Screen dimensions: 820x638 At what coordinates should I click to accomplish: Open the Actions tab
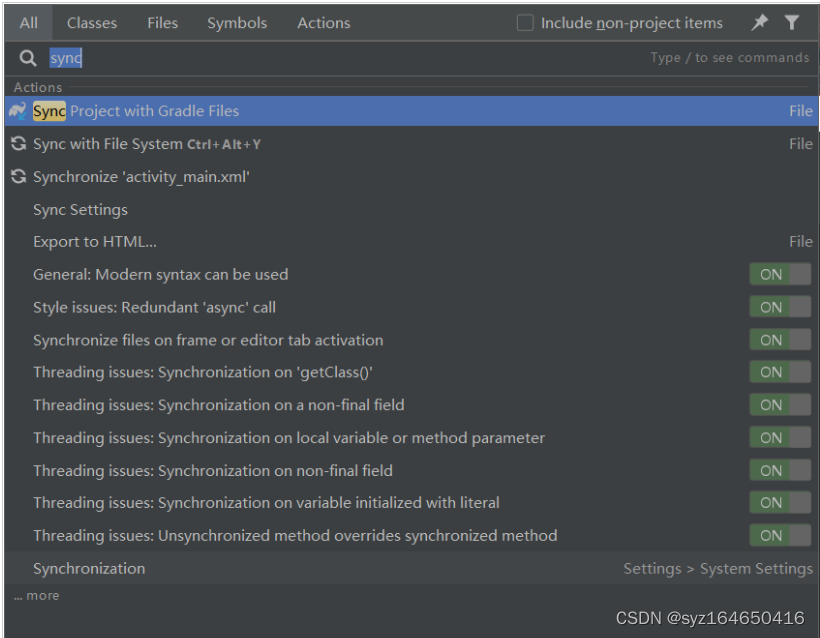(x=324, y=22)
